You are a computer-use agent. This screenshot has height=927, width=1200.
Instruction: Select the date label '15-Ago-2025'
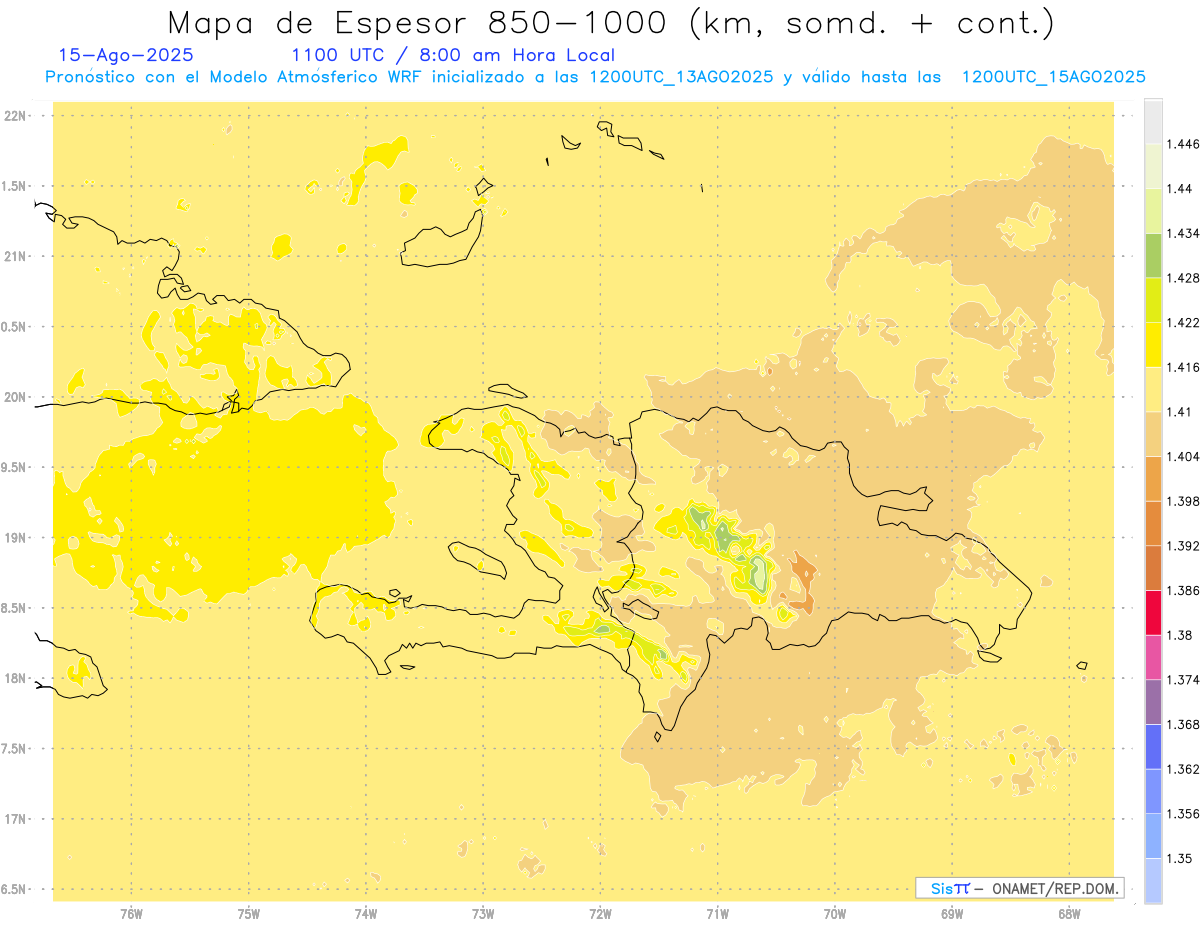tap(126, 56)
